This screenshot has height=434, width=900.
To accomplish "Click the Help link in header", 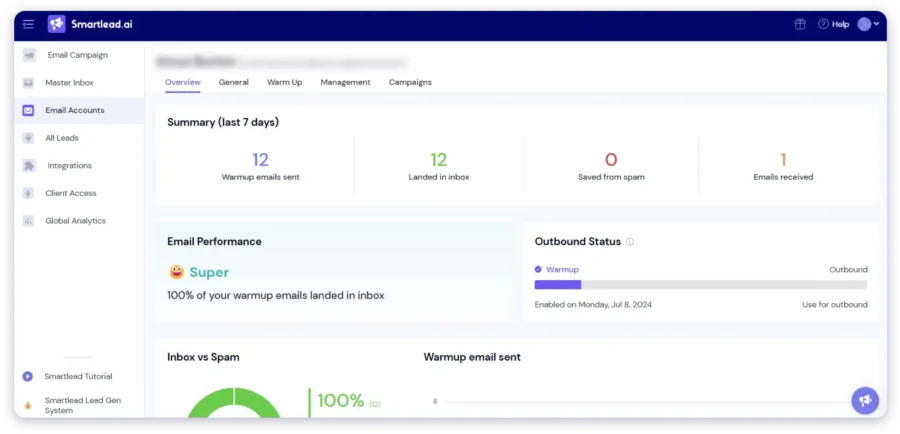I will [833, 24].
